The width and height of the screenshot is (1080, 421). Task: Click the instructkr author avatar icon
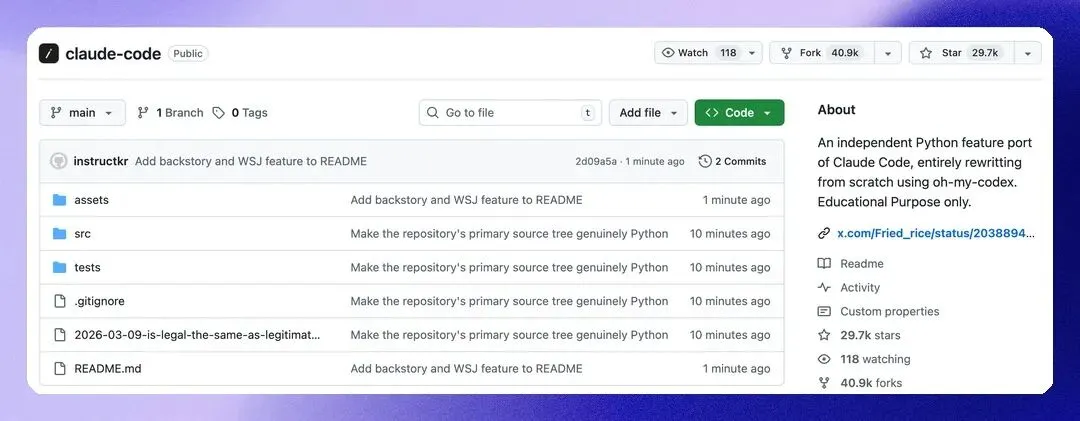(59, 161)
